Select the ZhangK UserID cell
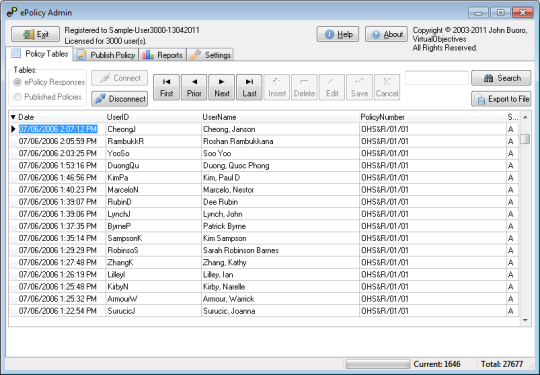The image size is (540, 375). (153, 262)
